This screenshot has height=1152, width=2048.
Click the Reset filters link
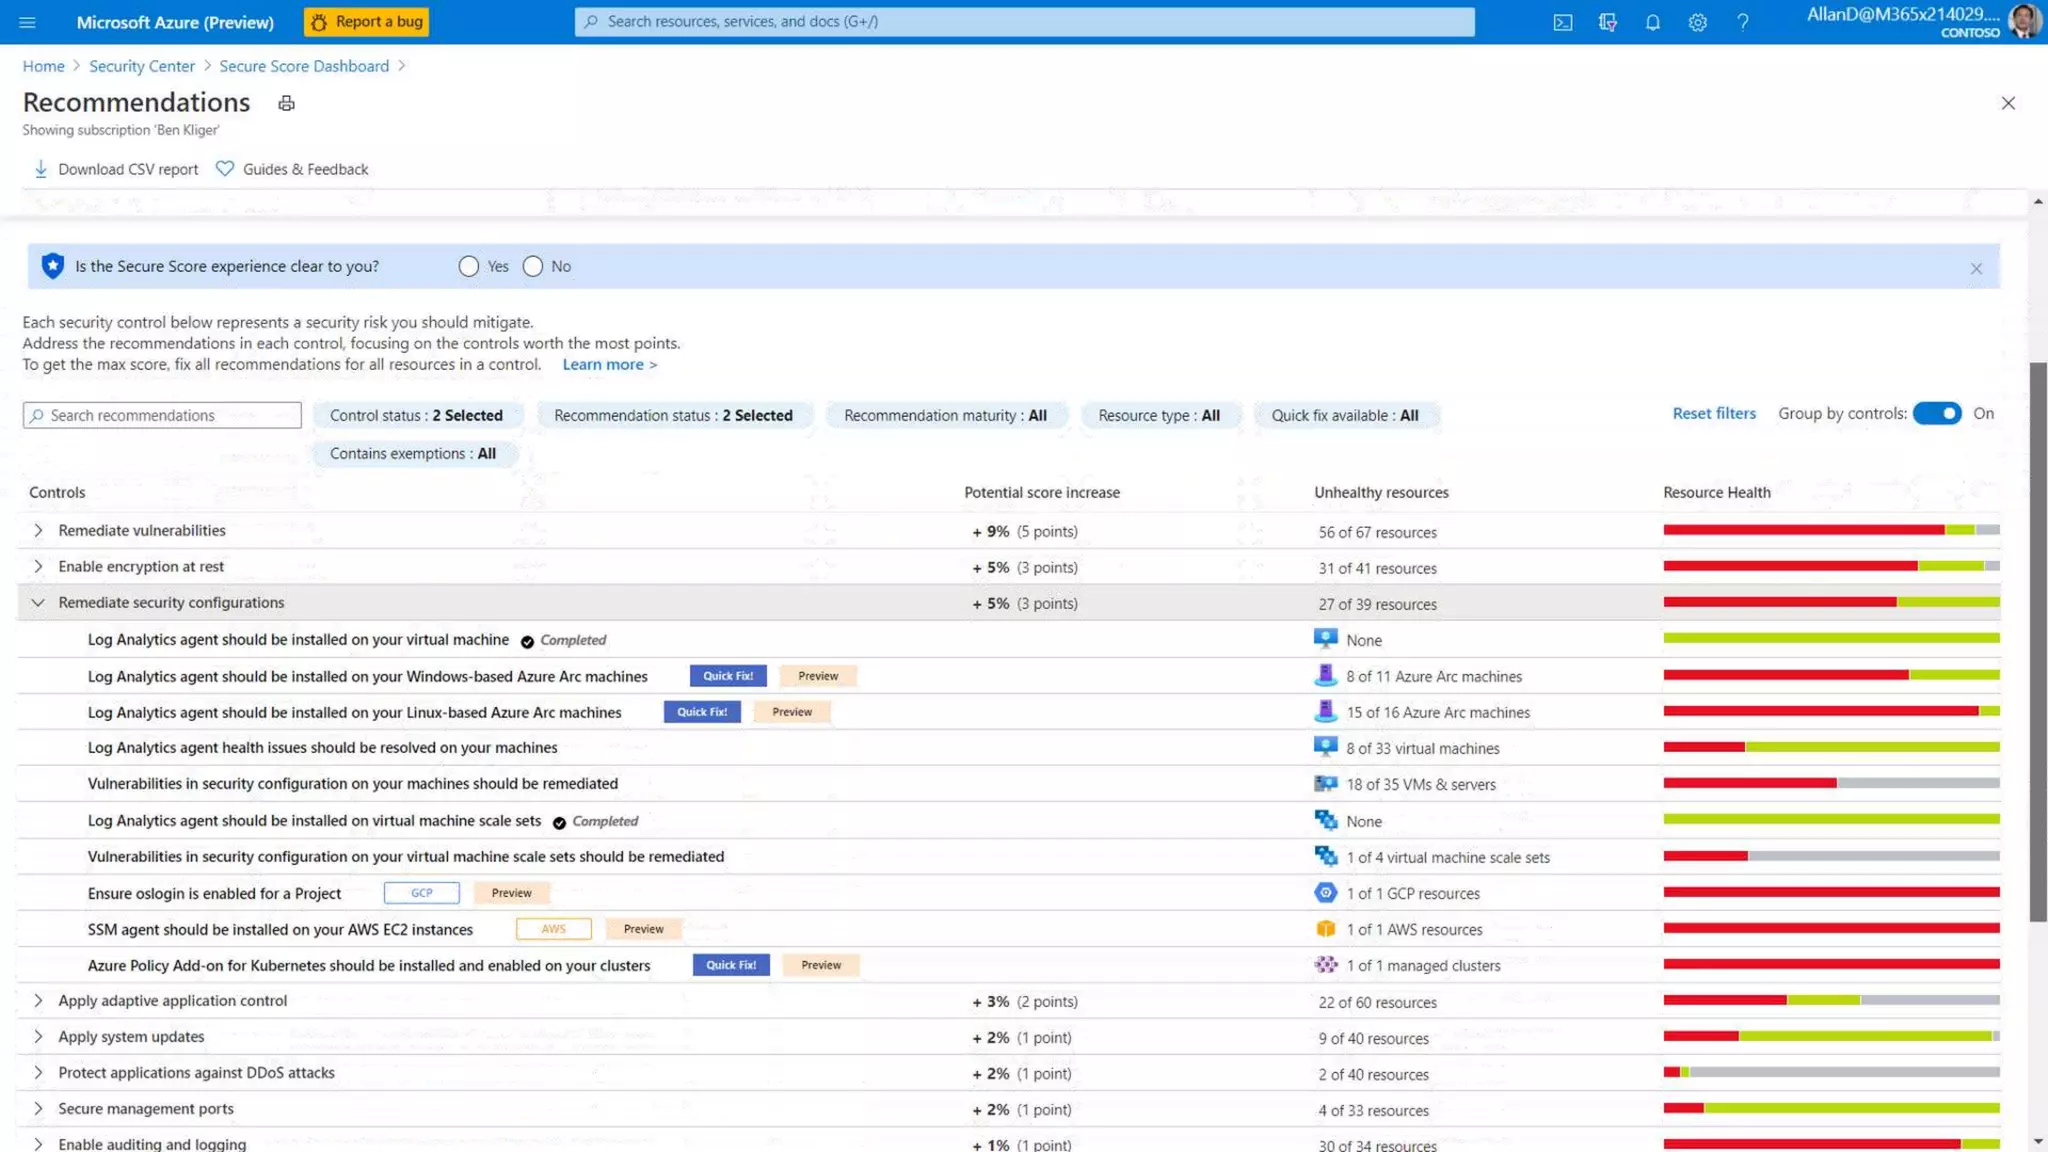pyautogui.click(x=1713, y=414)
